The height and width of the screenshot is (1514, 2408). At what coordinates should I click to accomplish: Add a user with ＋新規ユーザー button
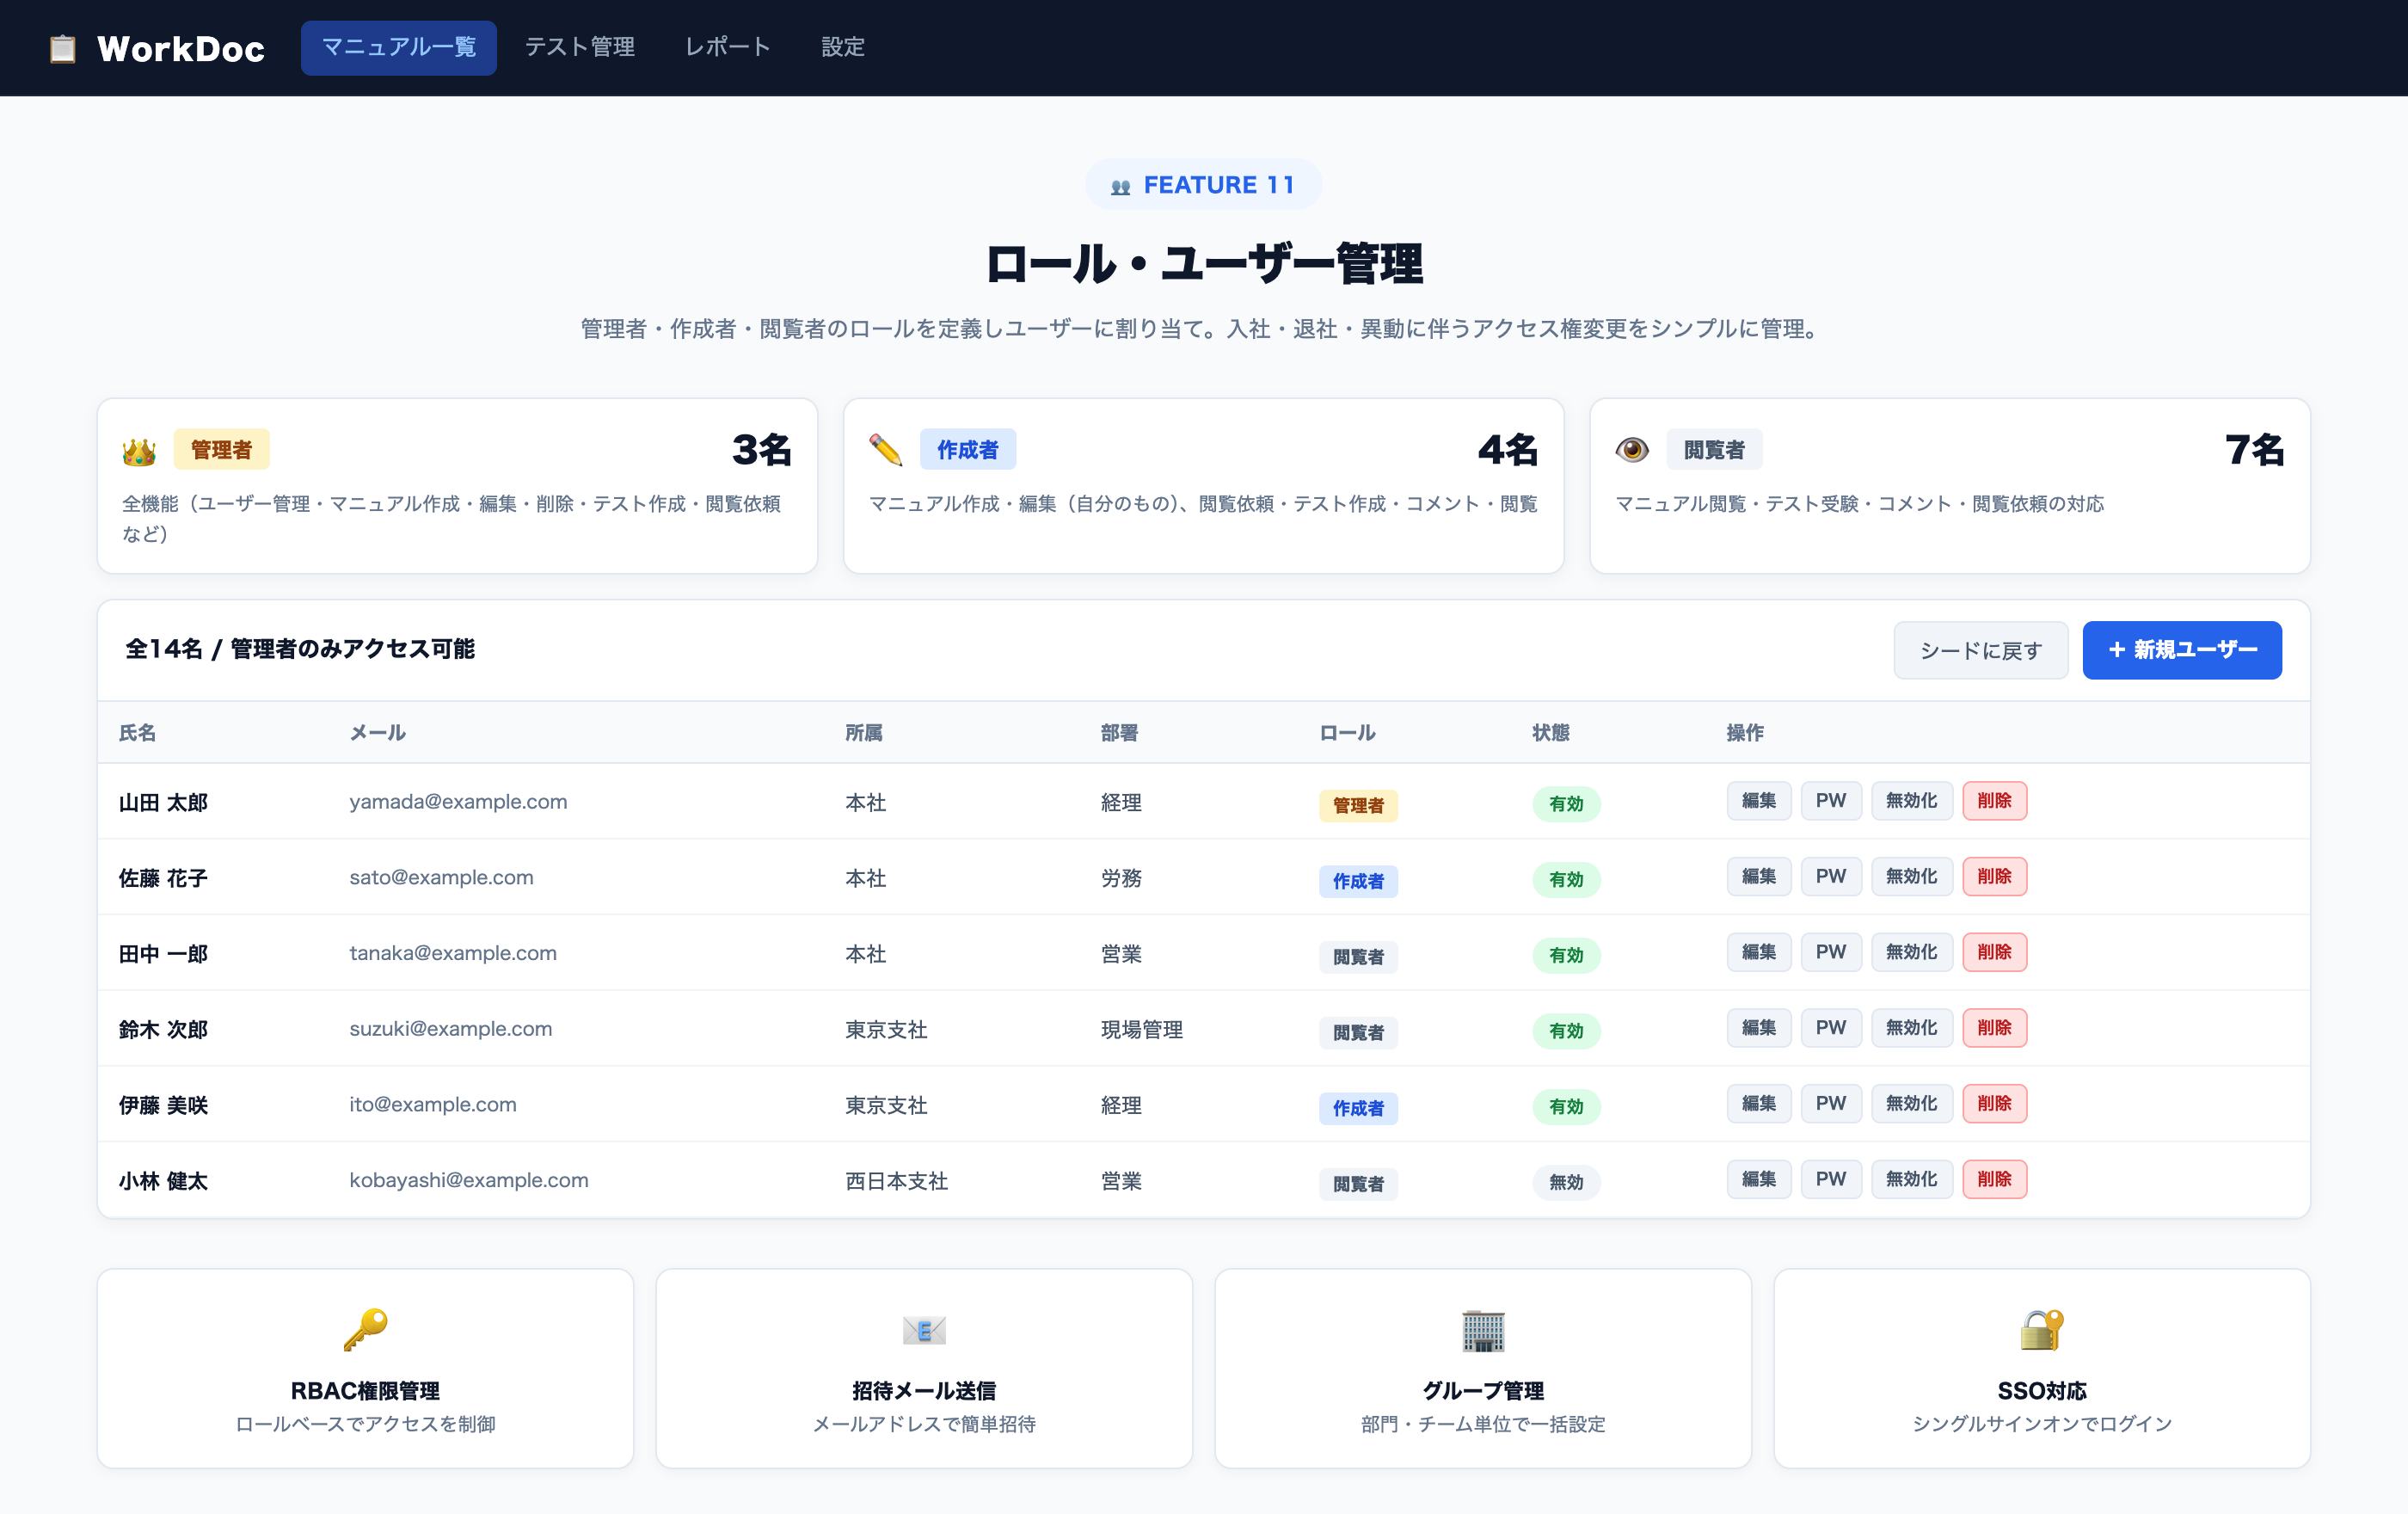click(x=2181, y=650)
